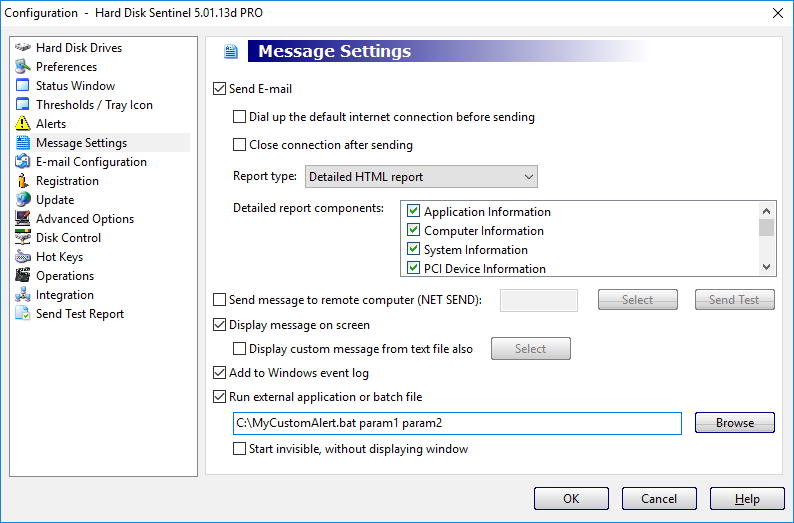Select the Hot Keys entry
The height and width of the screenshot is (523, 794).
(59, 257)
